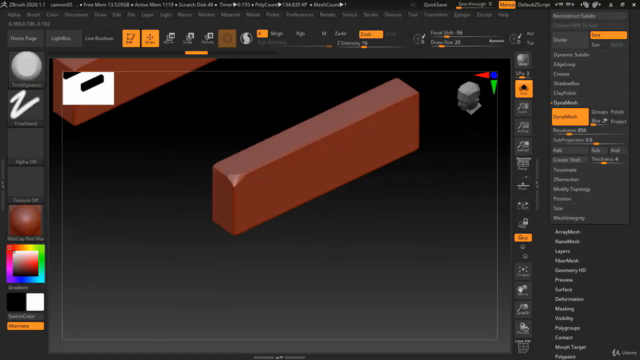Toggle the L.Sym local symmetry button
640x360 pixels.
[523, 205]
